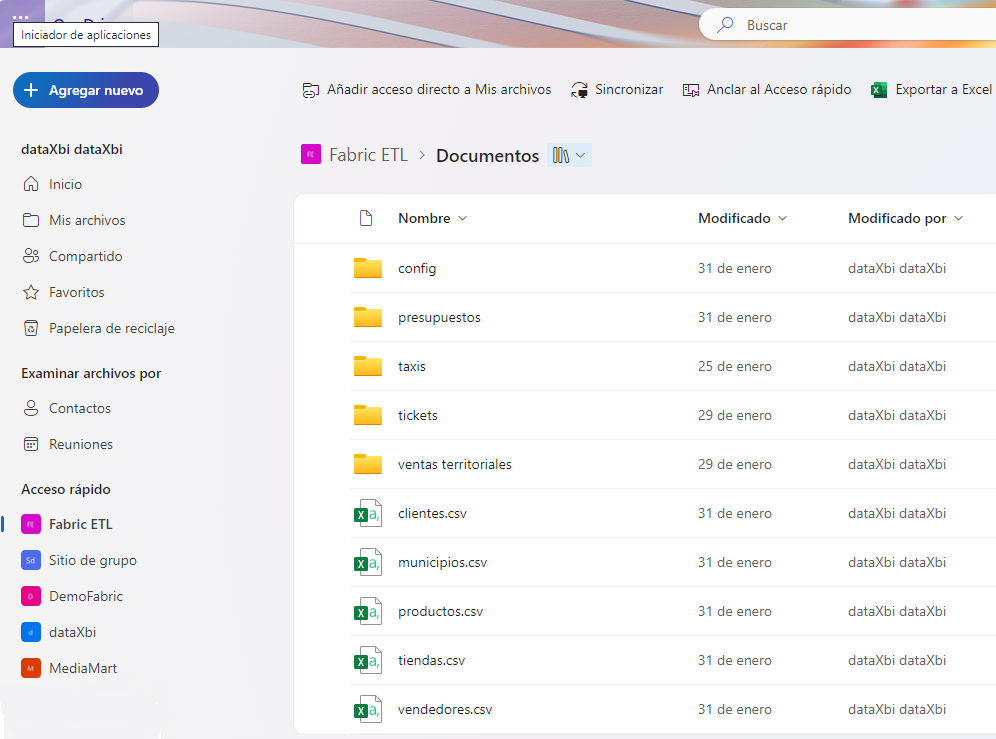Click the Anclar al Acceso rápido icon
This screenshot has width=996, height=739.
click(x=690, y=89)
